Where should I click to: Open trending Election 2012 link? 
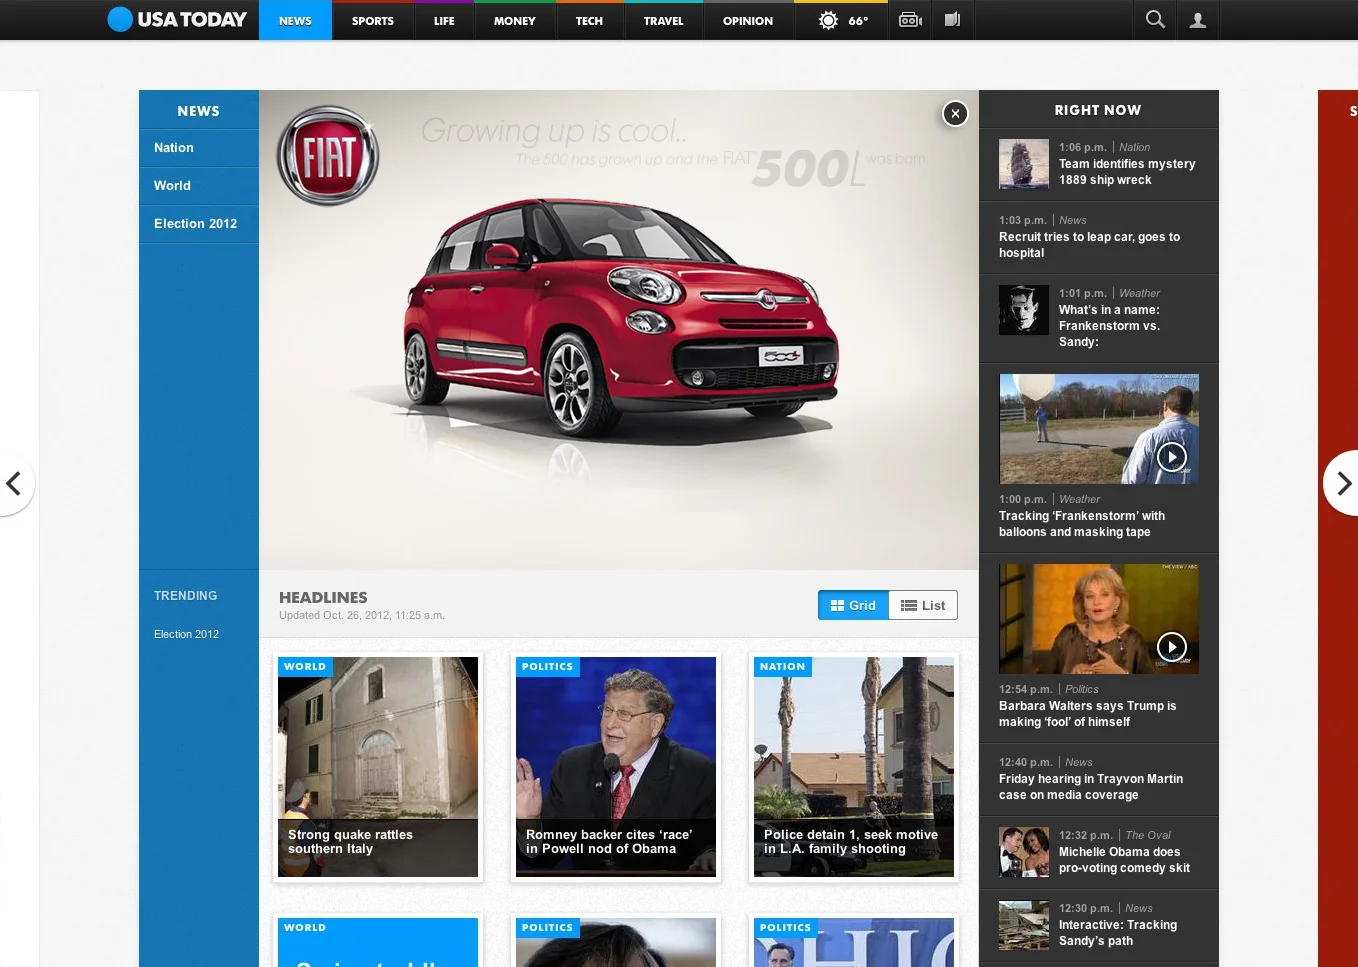pos(186,634)
